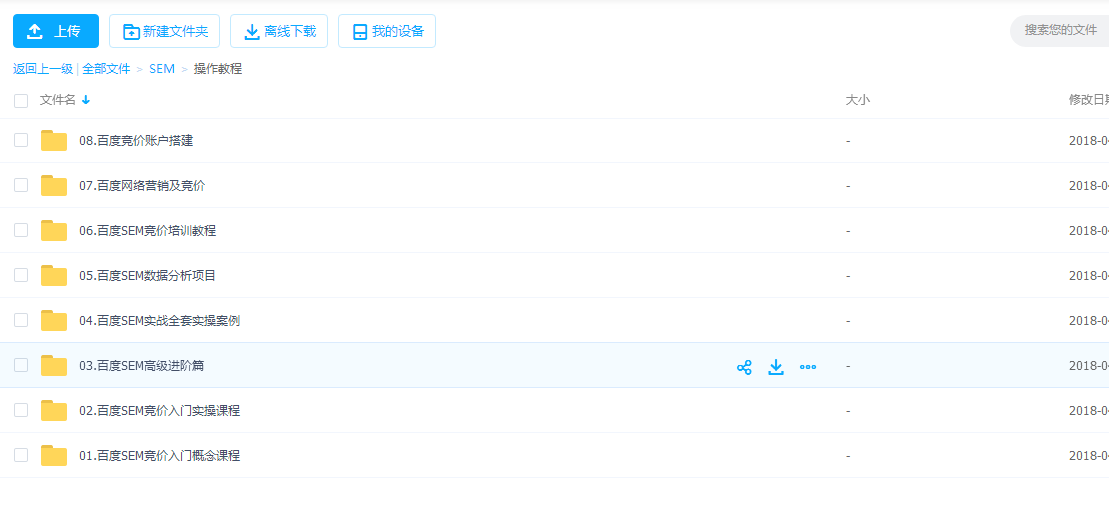Open folder name 08.百度竞价账户搭建

tap(136, 141)
